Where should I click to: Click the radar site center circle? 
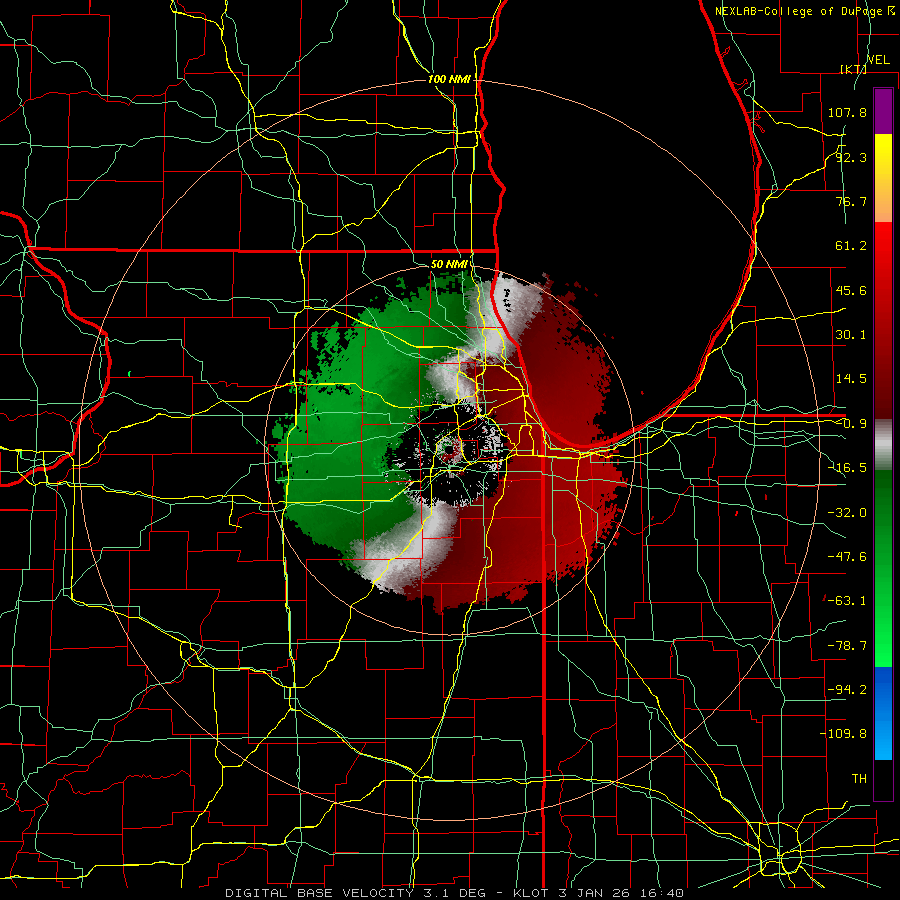pyautogui.click(x=448, y=449)
